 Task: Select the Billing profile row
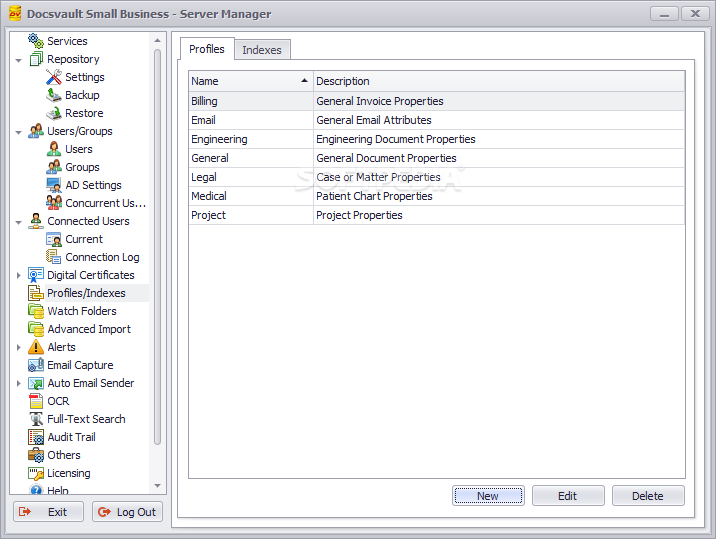pyautogui.click(x=437, y=101)
